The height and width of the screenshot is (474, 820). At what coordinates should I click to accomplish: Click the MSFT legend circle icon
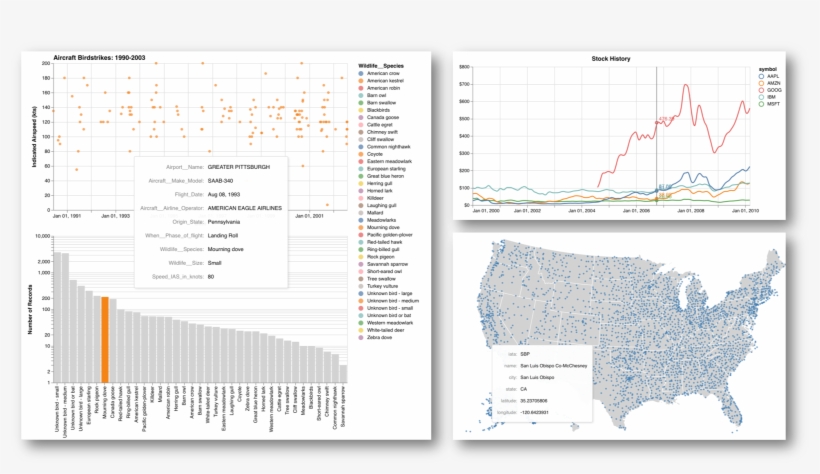click(x=761, y=104)
